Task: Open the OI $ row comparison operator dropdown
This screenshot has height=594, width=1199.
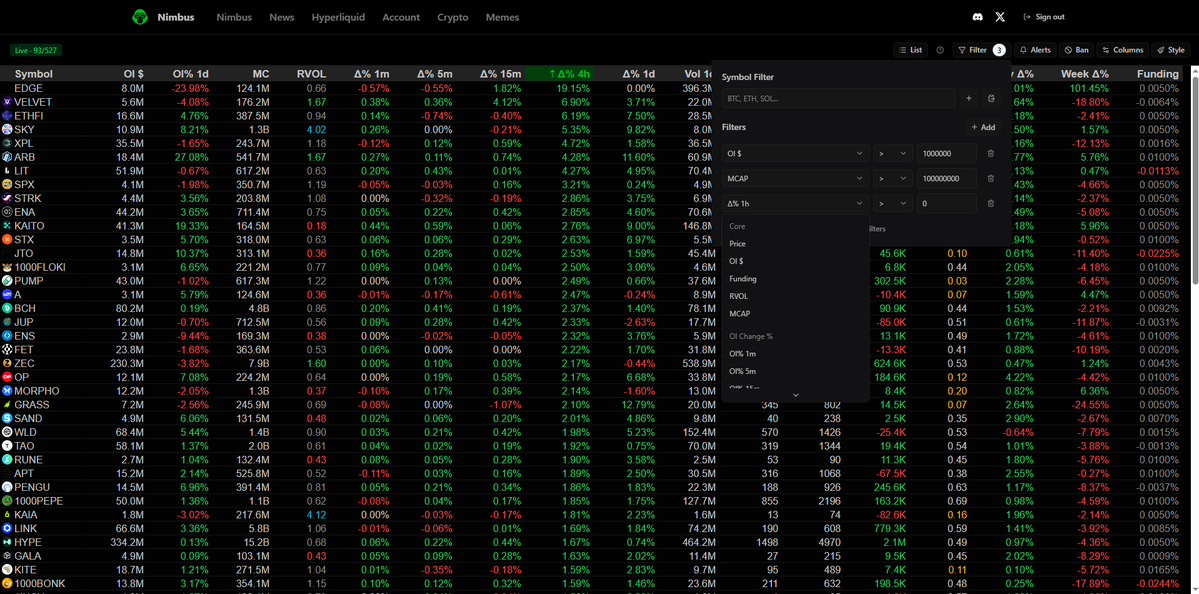Action: pos(893,153)
